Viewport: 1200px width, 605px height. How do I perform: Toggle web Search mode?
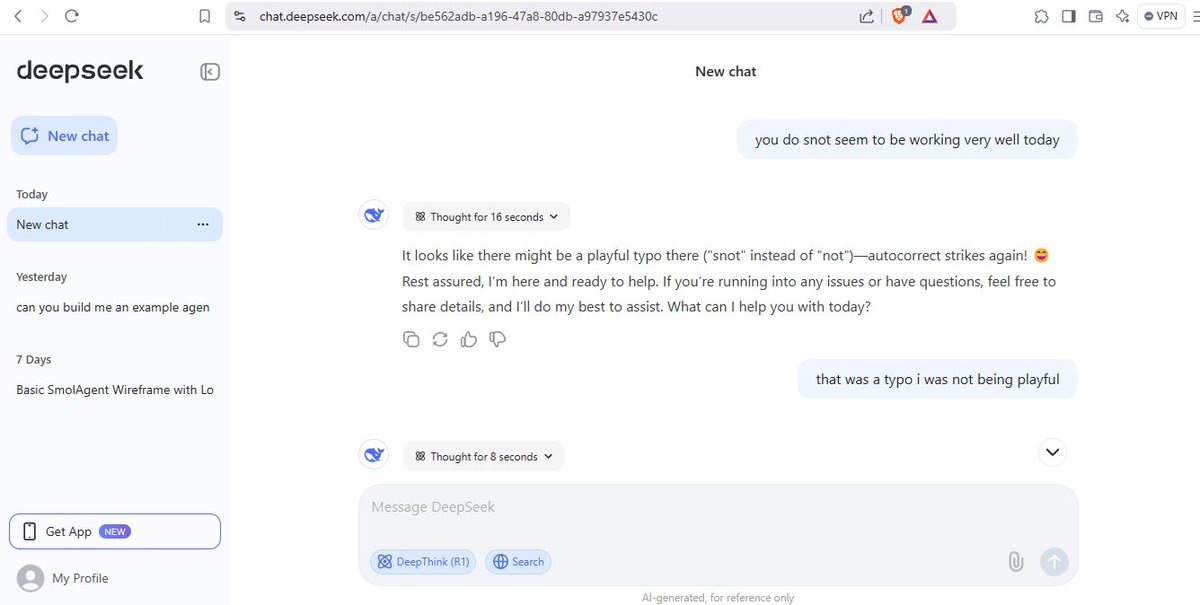518,562
